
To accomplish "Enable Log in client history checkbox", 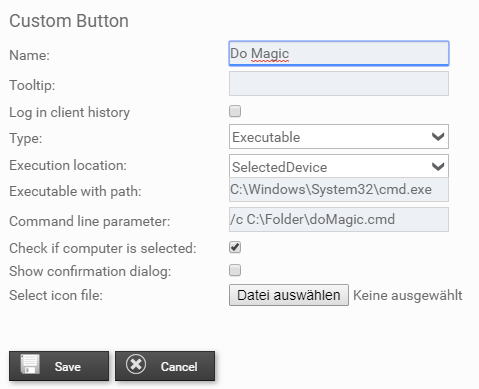I will click(235, 111).
